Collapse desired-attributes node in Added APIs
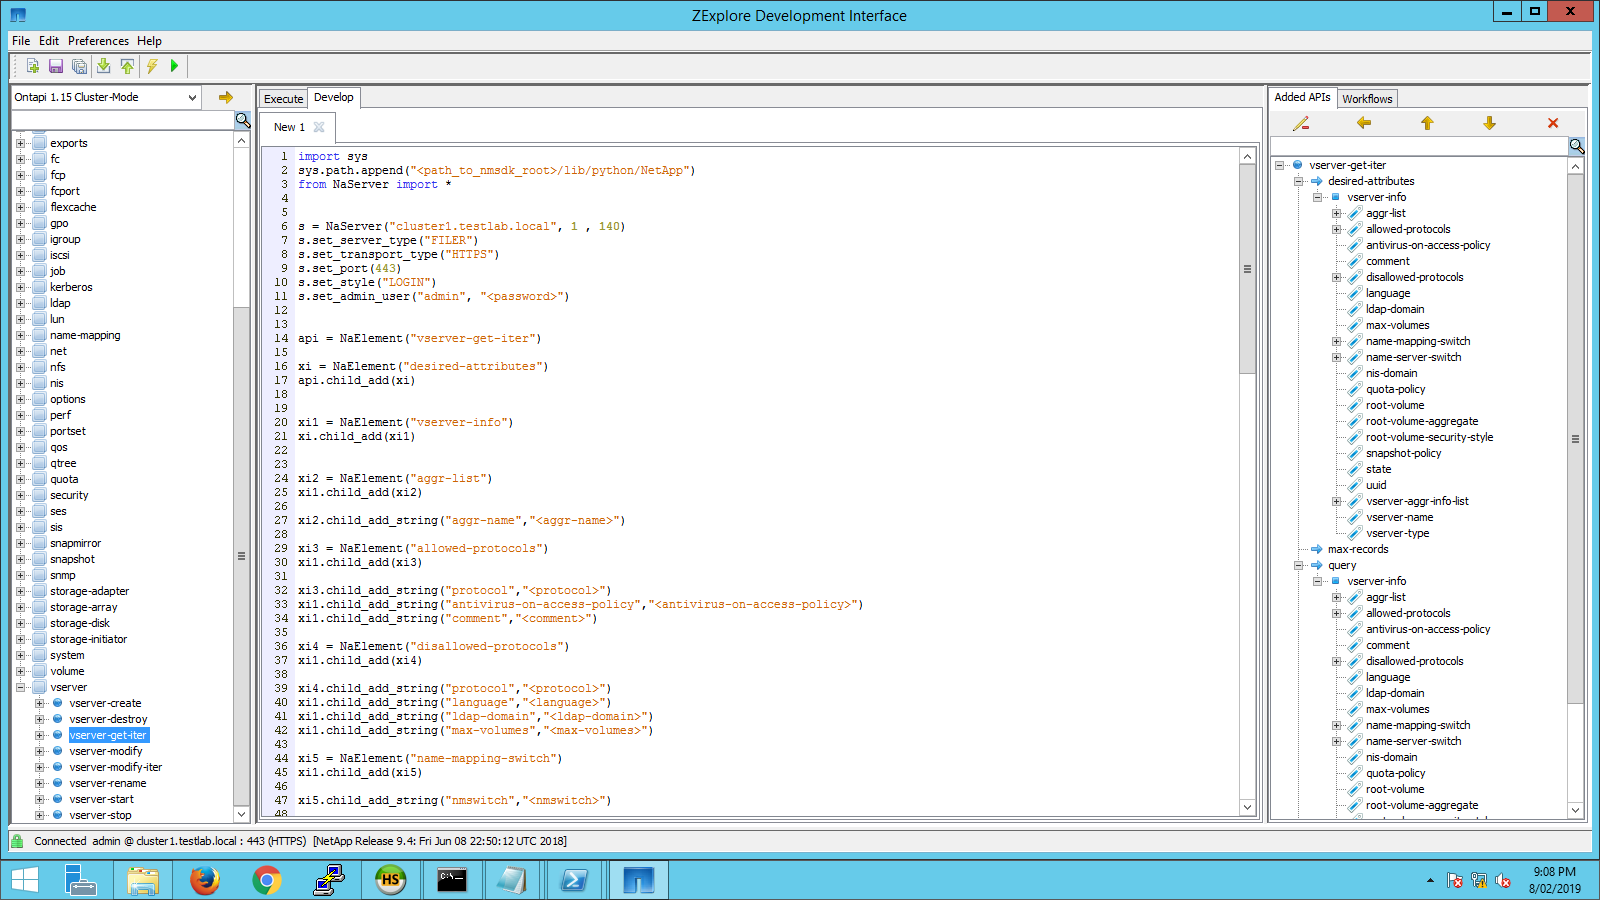The image size is (1600, 900). click(1298, 181)
